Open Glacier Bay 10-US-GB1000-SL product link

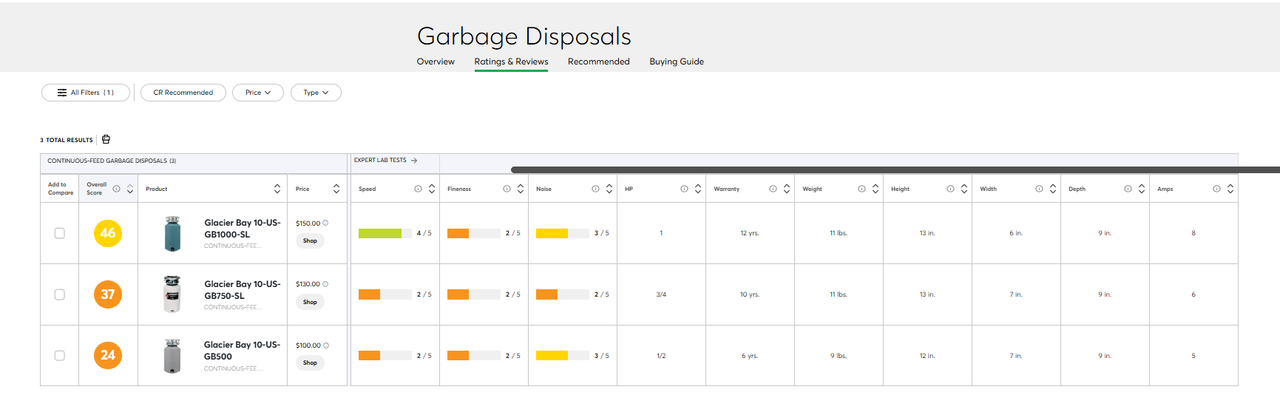[243, 229]
